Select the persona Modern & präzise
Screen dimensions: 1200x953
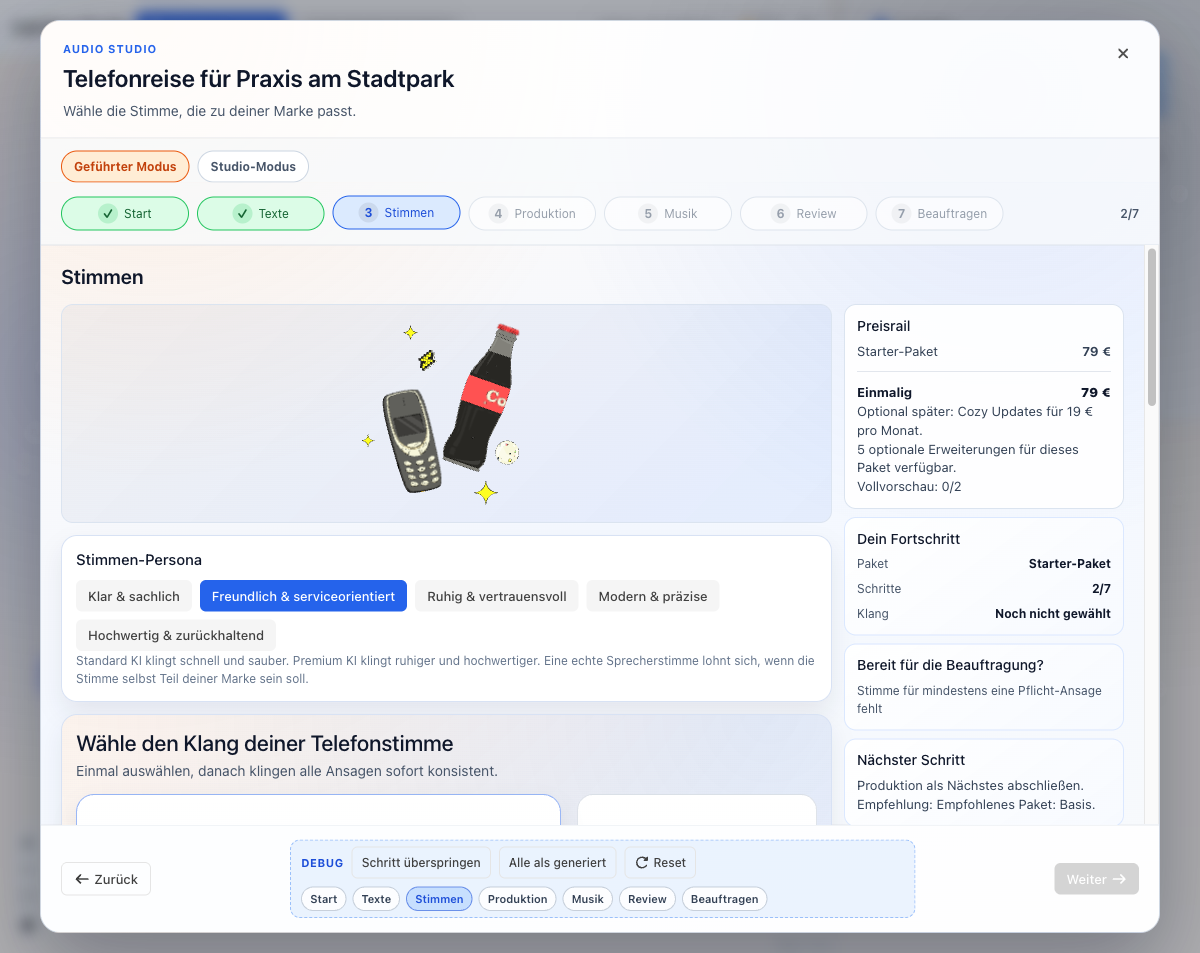652,595
